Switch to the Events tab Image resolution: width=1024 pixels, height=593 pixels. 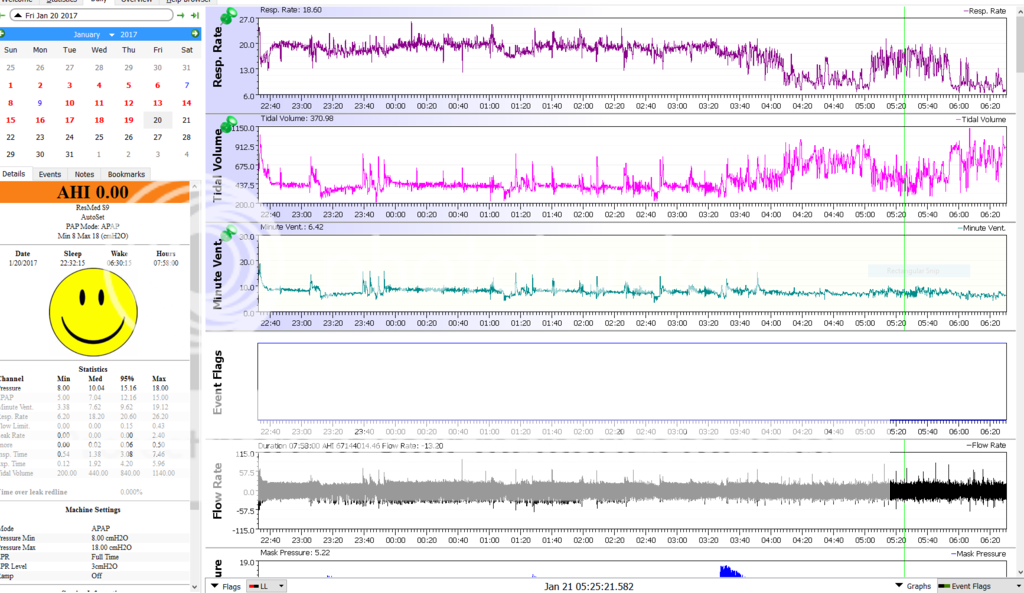[49, 174]
